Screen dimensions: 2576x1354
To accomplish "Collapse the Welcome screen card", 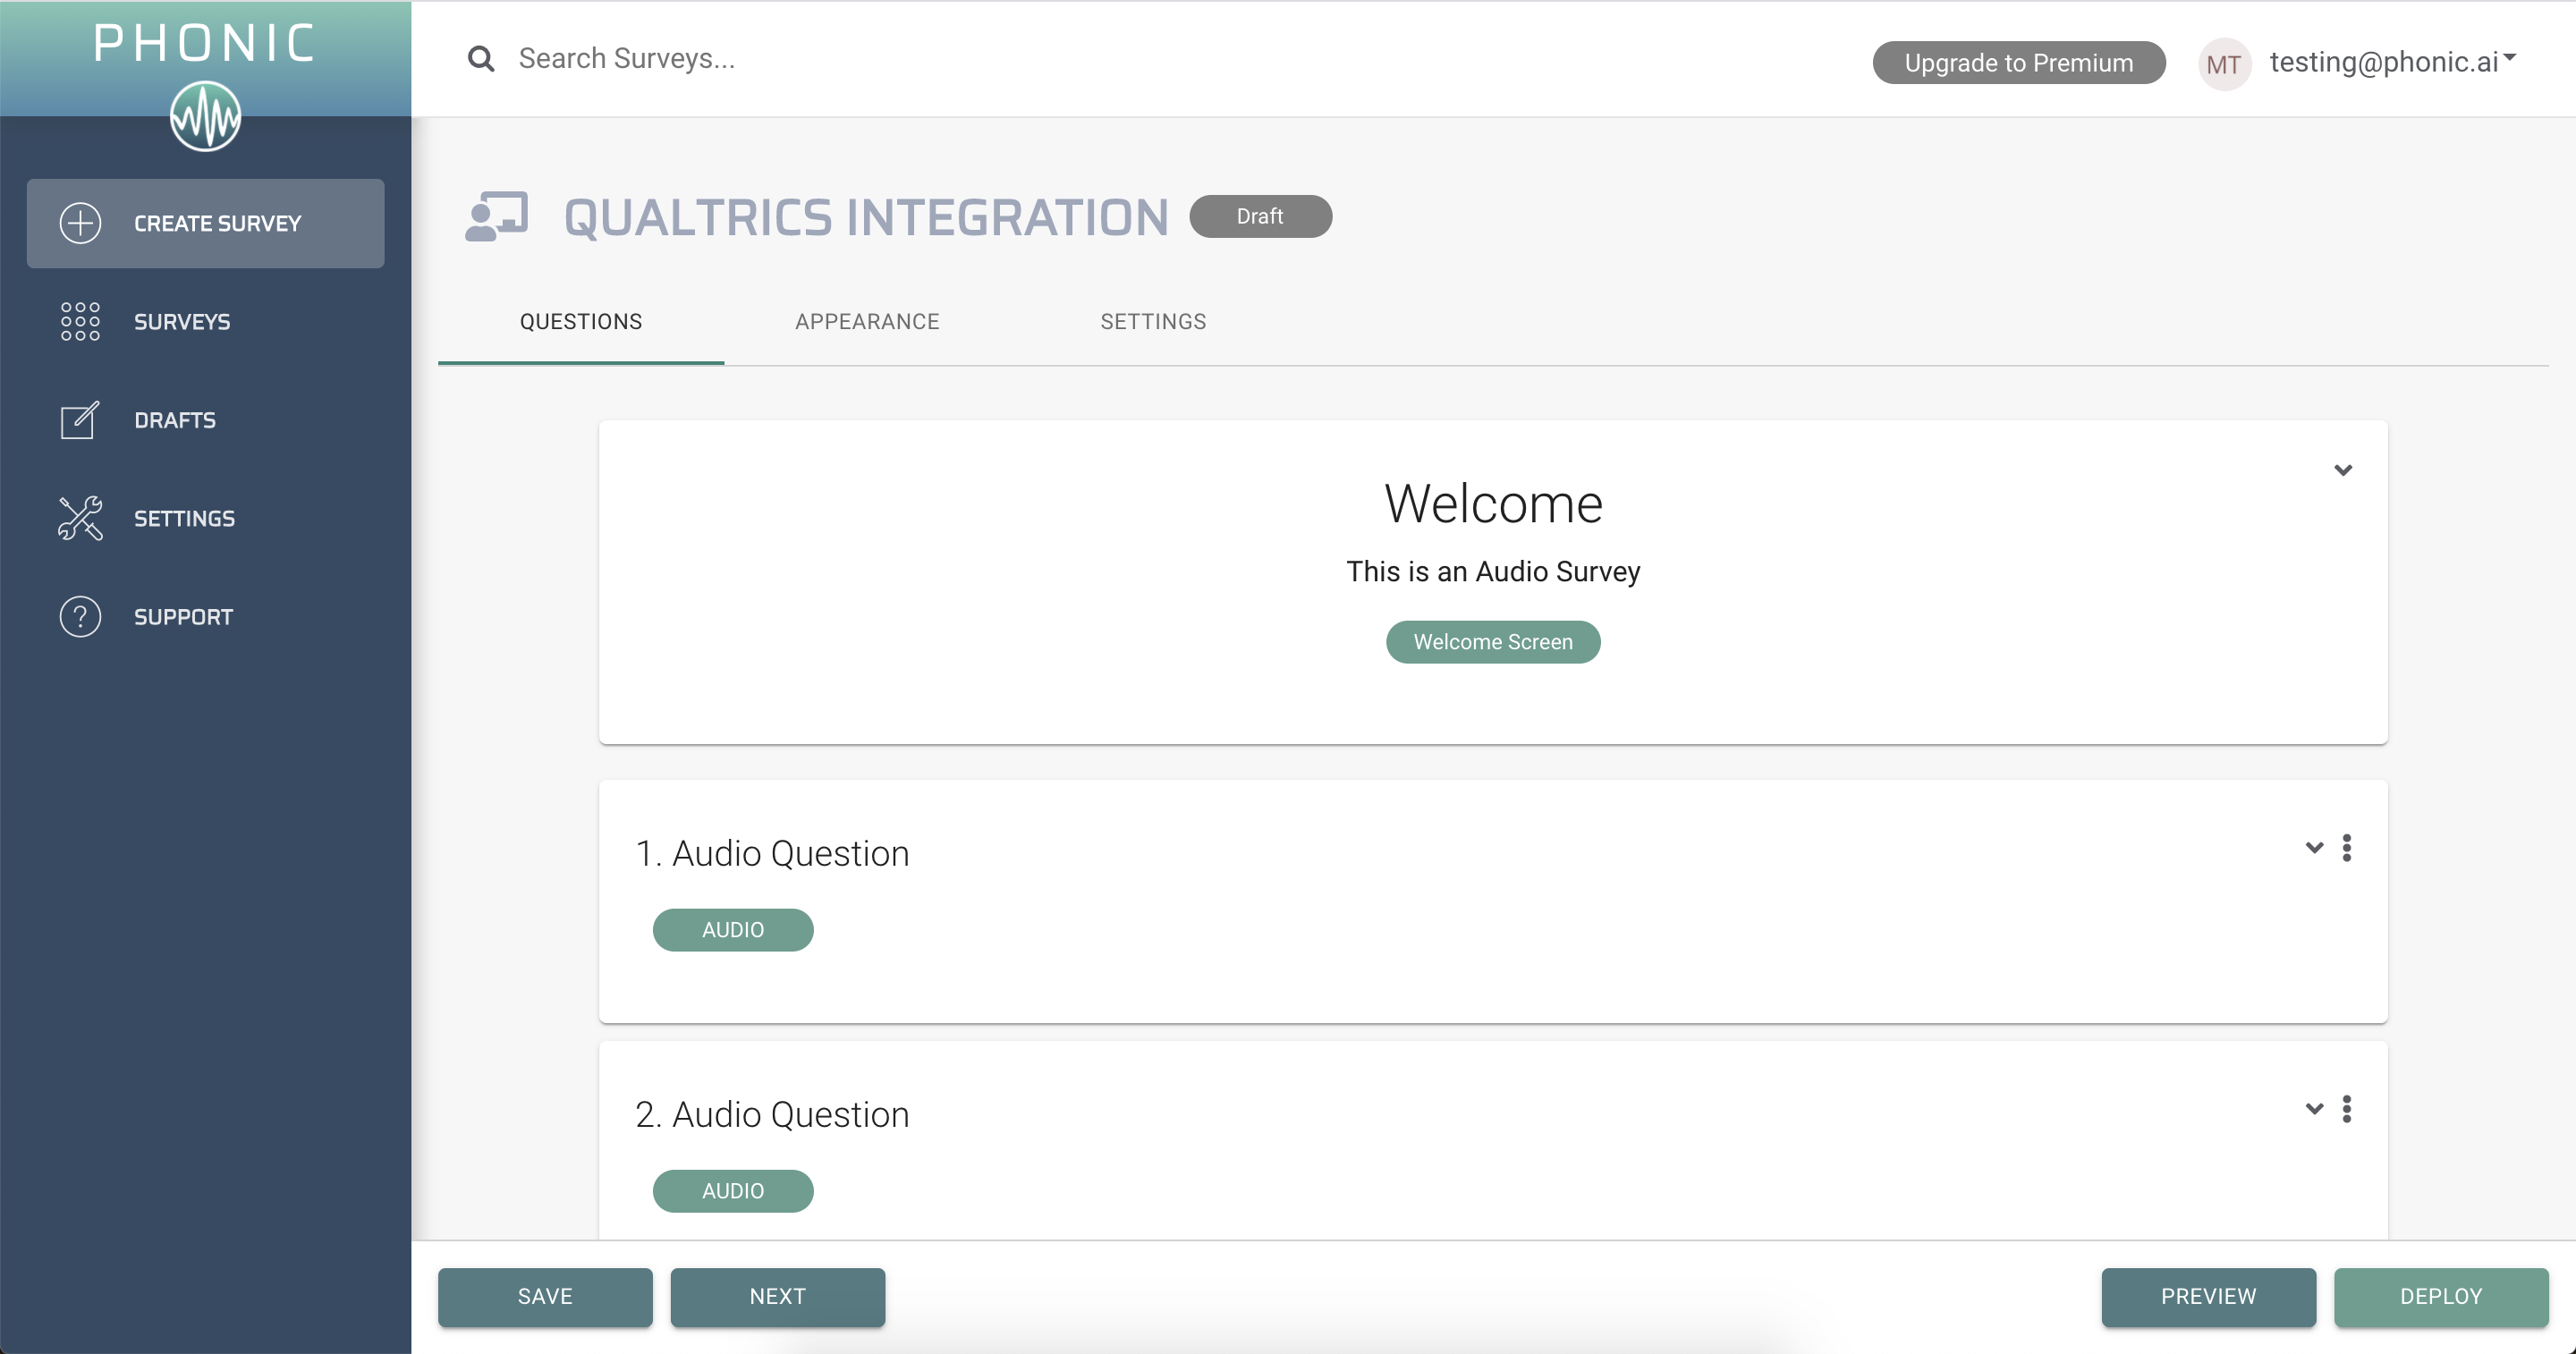I will click(2343, 470).
